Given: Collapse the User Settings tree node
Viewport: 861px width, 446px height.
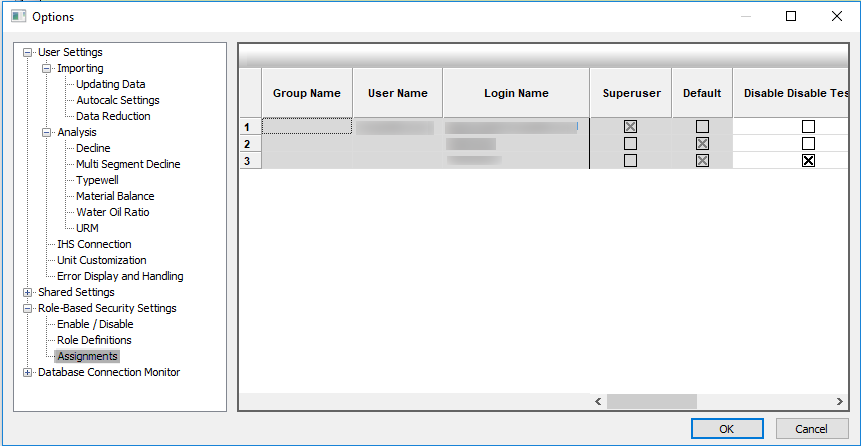Looking at the screenshot, I should [x=28, y=52].
